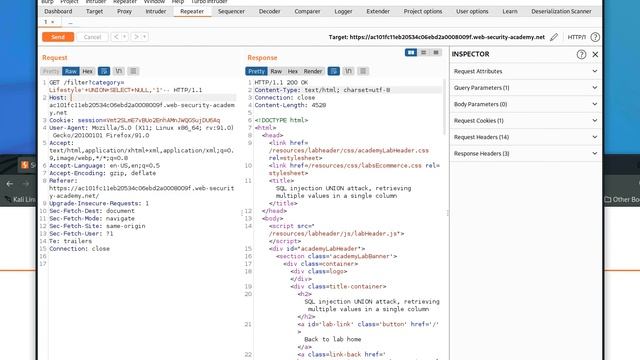Image resolution: width=640 pixels, height=360 pixels.
Task: Switch to the Comparer tab
Action: [x=307, y=11]
